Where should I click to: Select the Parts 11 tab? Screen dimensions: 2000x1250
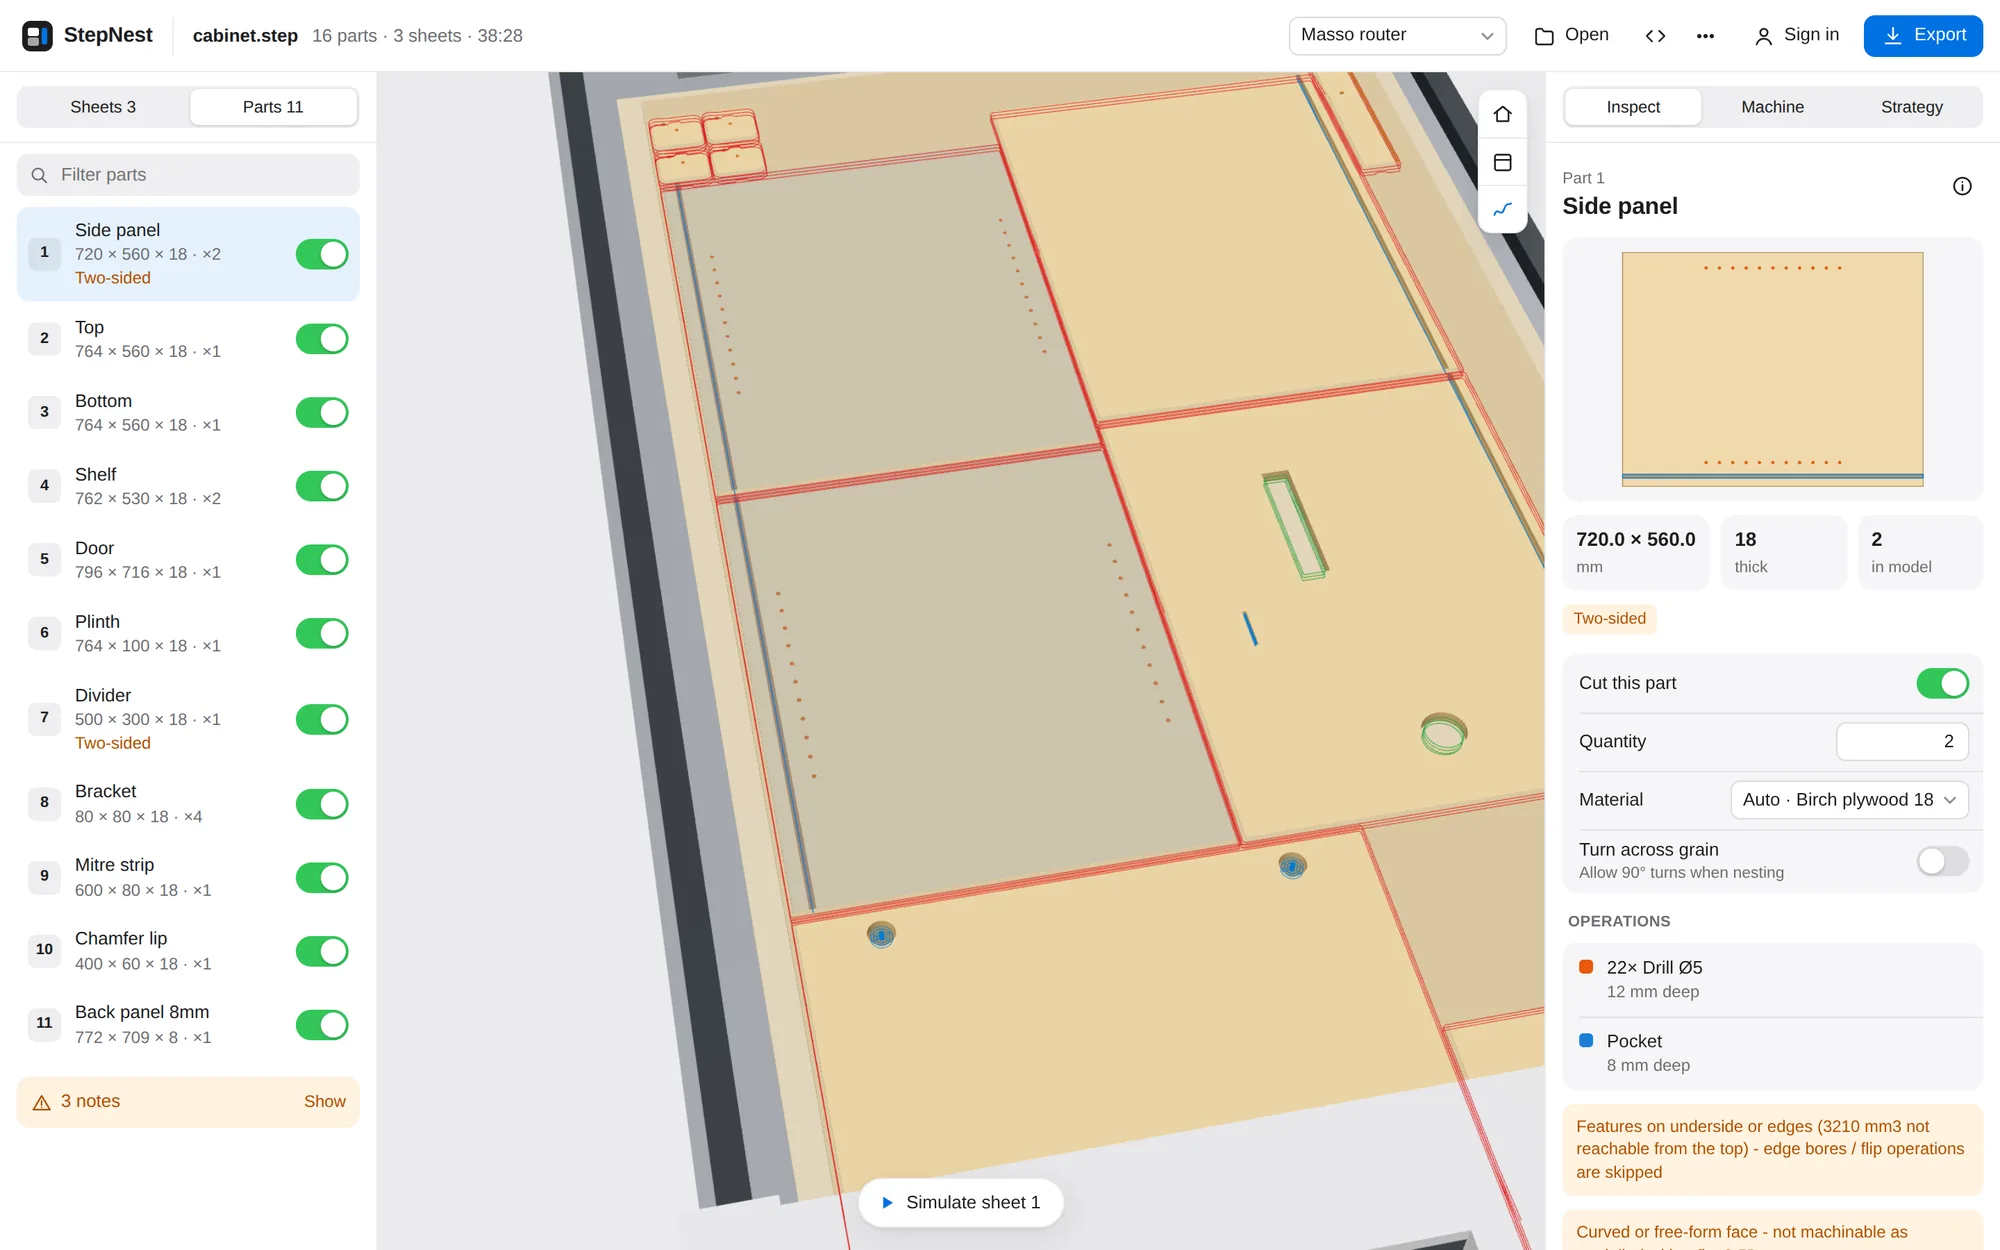273,107
